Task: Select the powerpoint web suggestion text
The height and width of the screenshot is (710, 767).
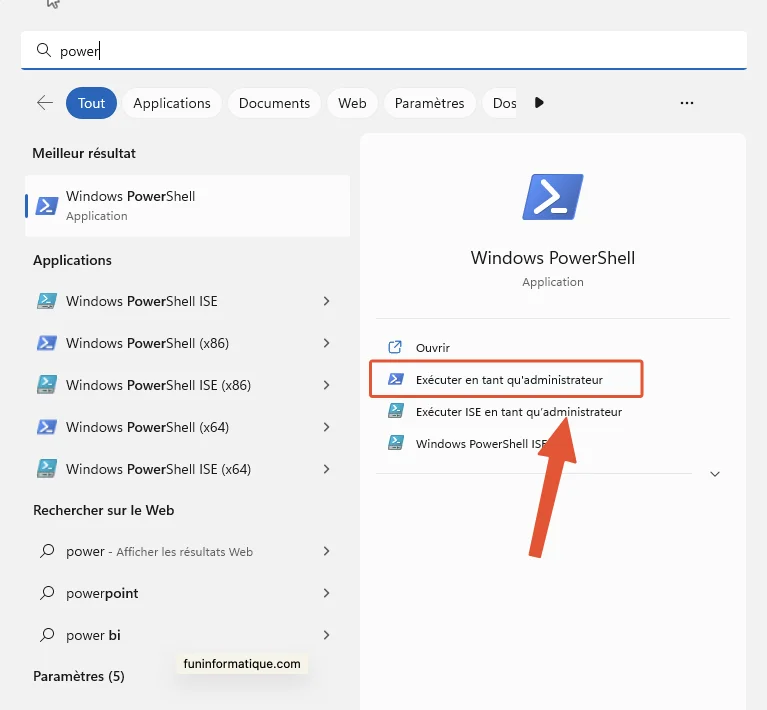Action: [102, 593]
